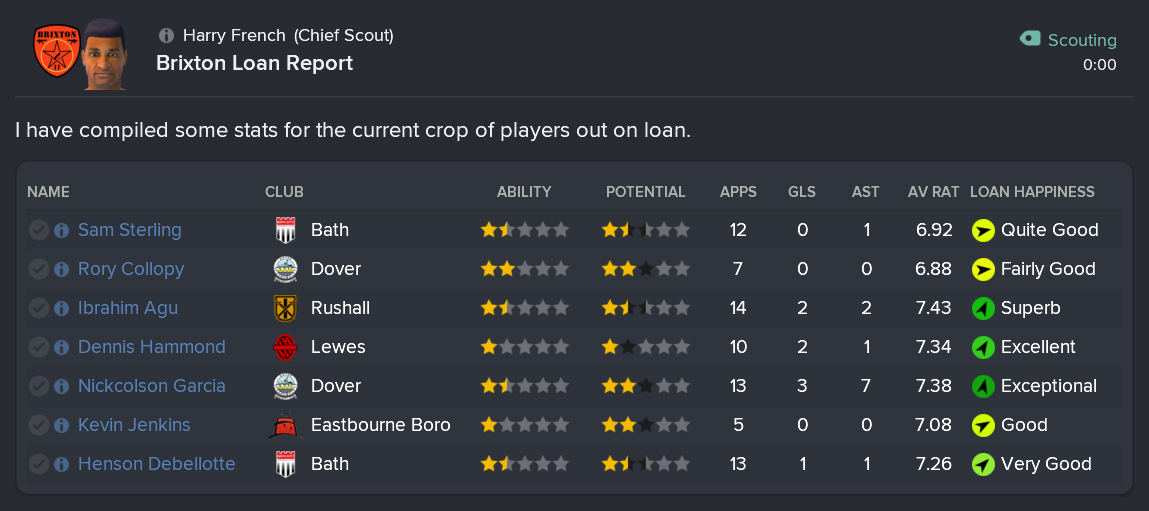Sort table by AV RAT column
1149x511 pixels.
[933, 192]
